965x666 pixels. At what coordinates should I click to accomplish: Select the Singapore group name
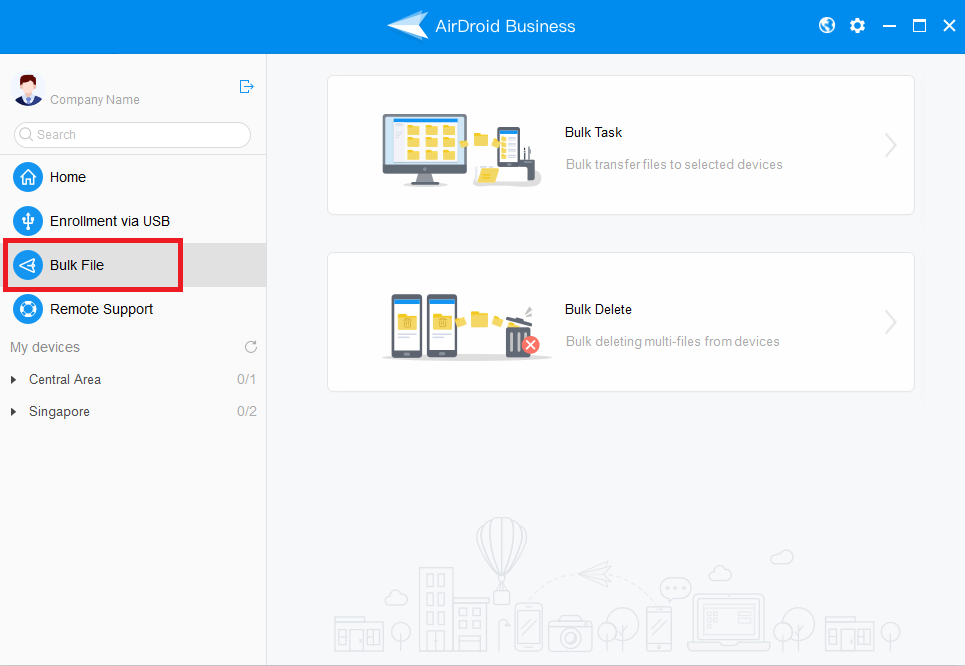point(59,412)
